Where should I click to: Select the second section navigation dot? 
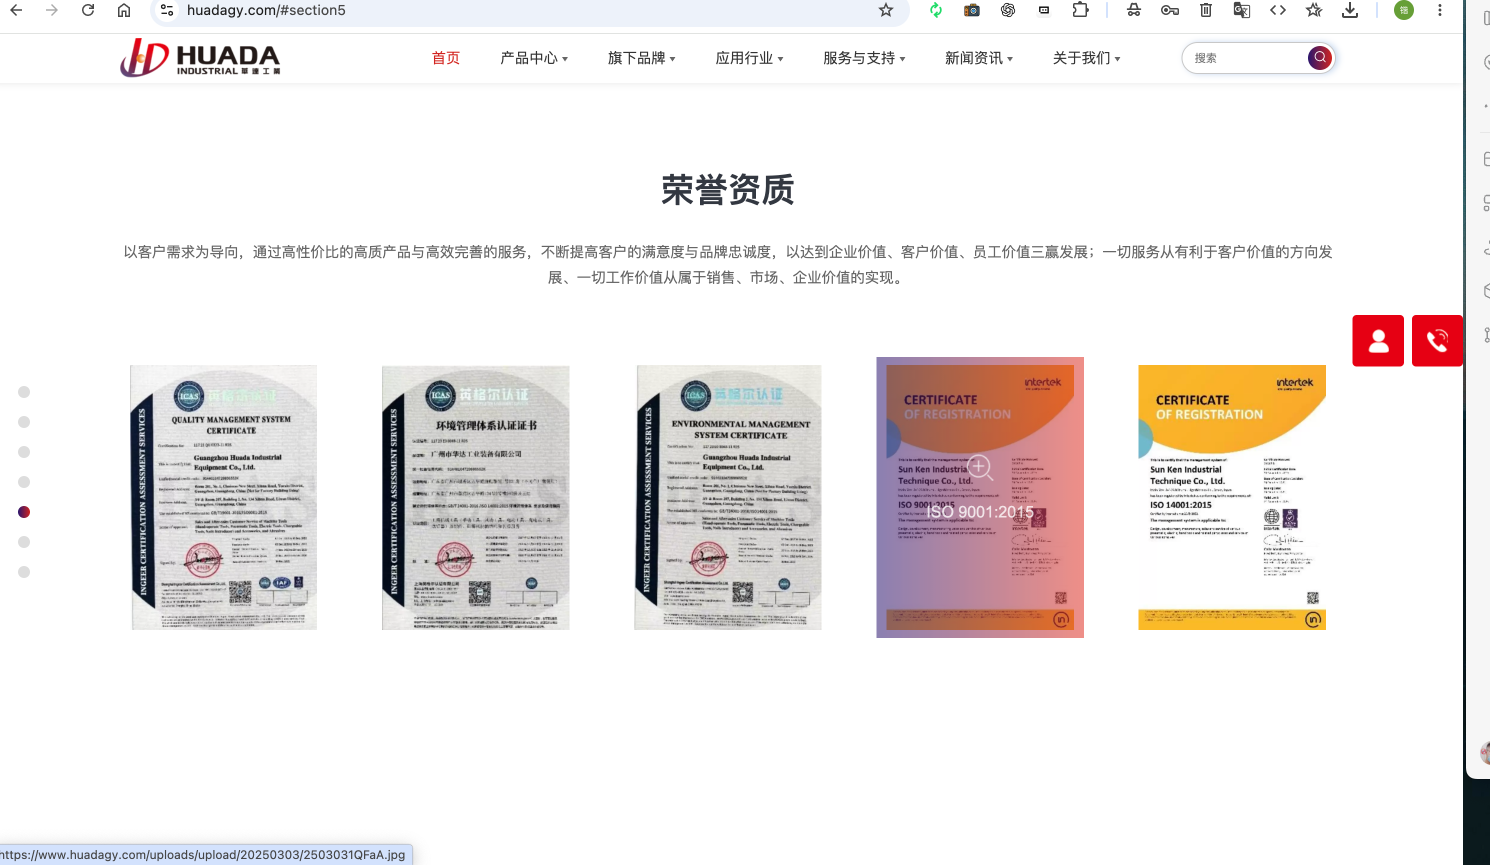(24, 422)
